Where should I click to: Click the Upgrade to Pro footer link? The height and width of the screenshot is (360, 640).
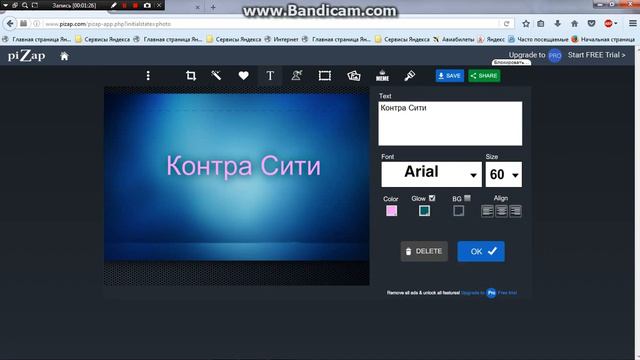tap(489, 293)
